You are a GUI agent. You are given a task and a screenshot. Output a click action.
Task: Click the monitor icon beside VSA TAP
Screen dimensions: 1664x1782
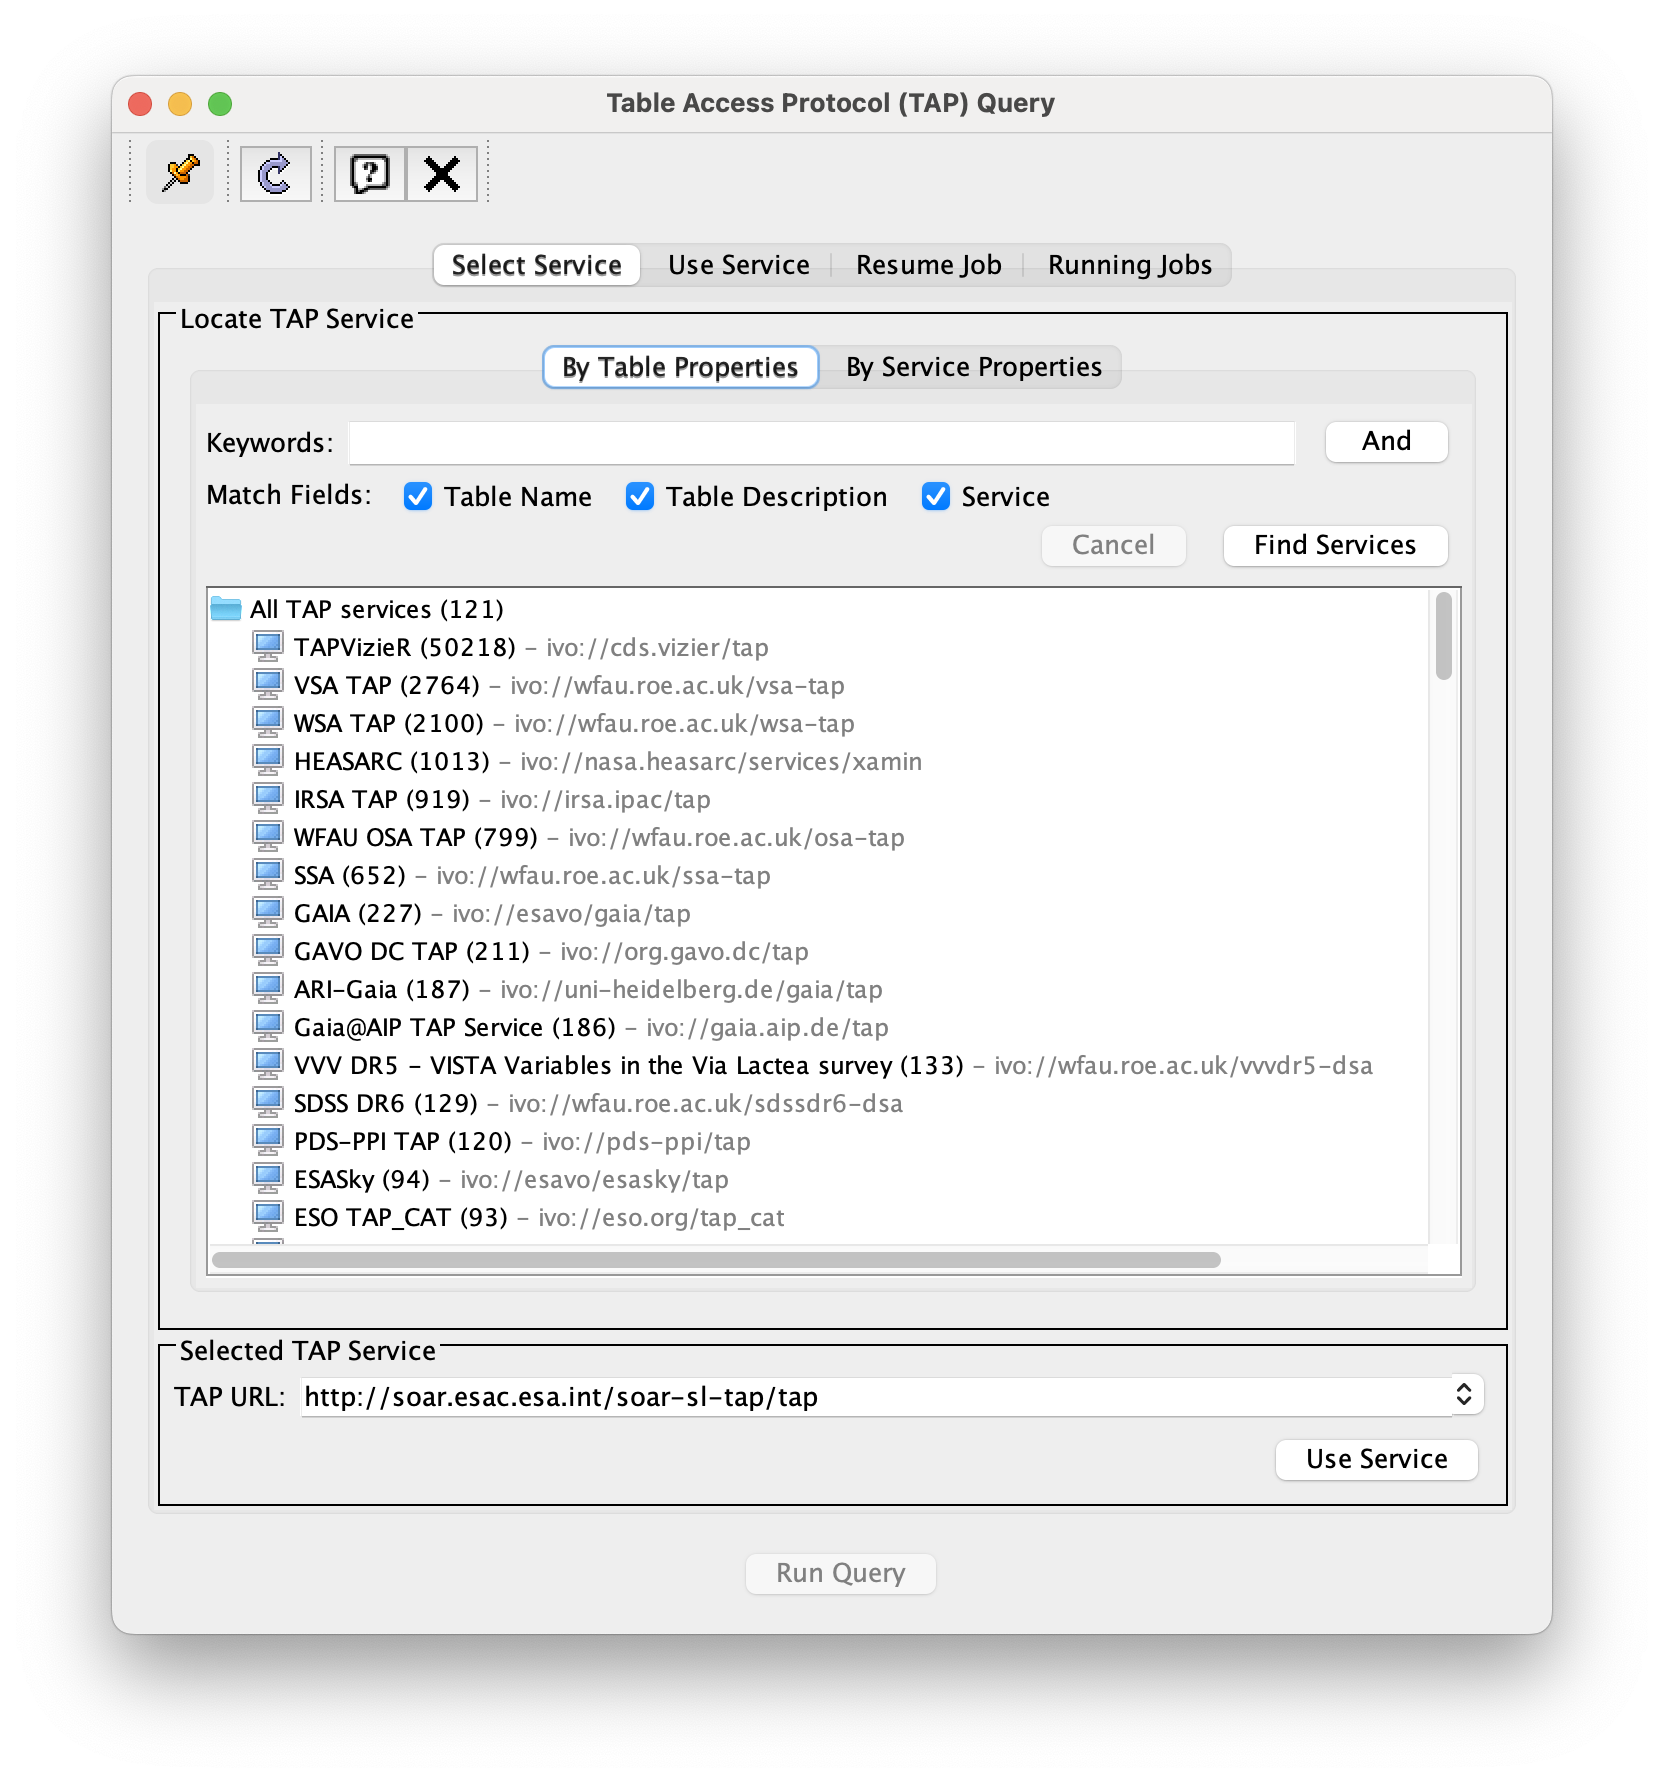pos(268,684)
